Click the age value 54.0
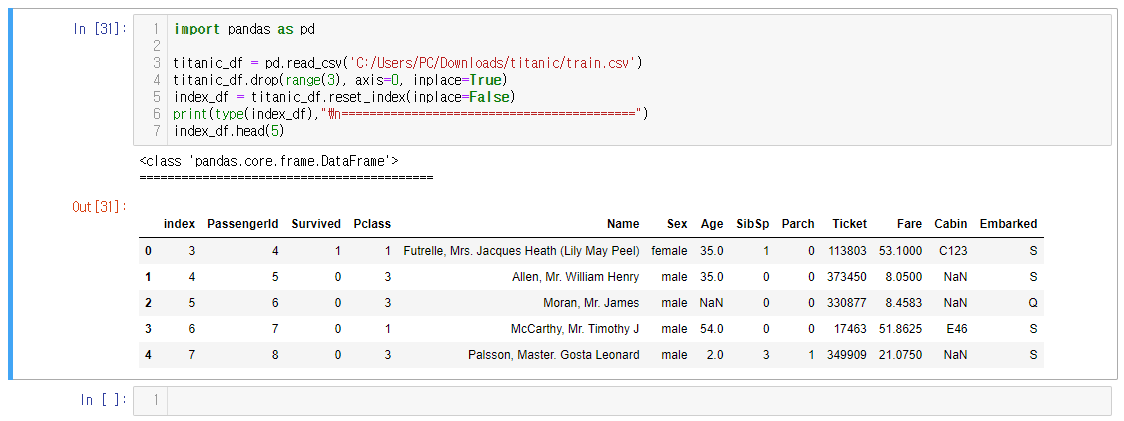1124x421 pixels. point(712,328)
